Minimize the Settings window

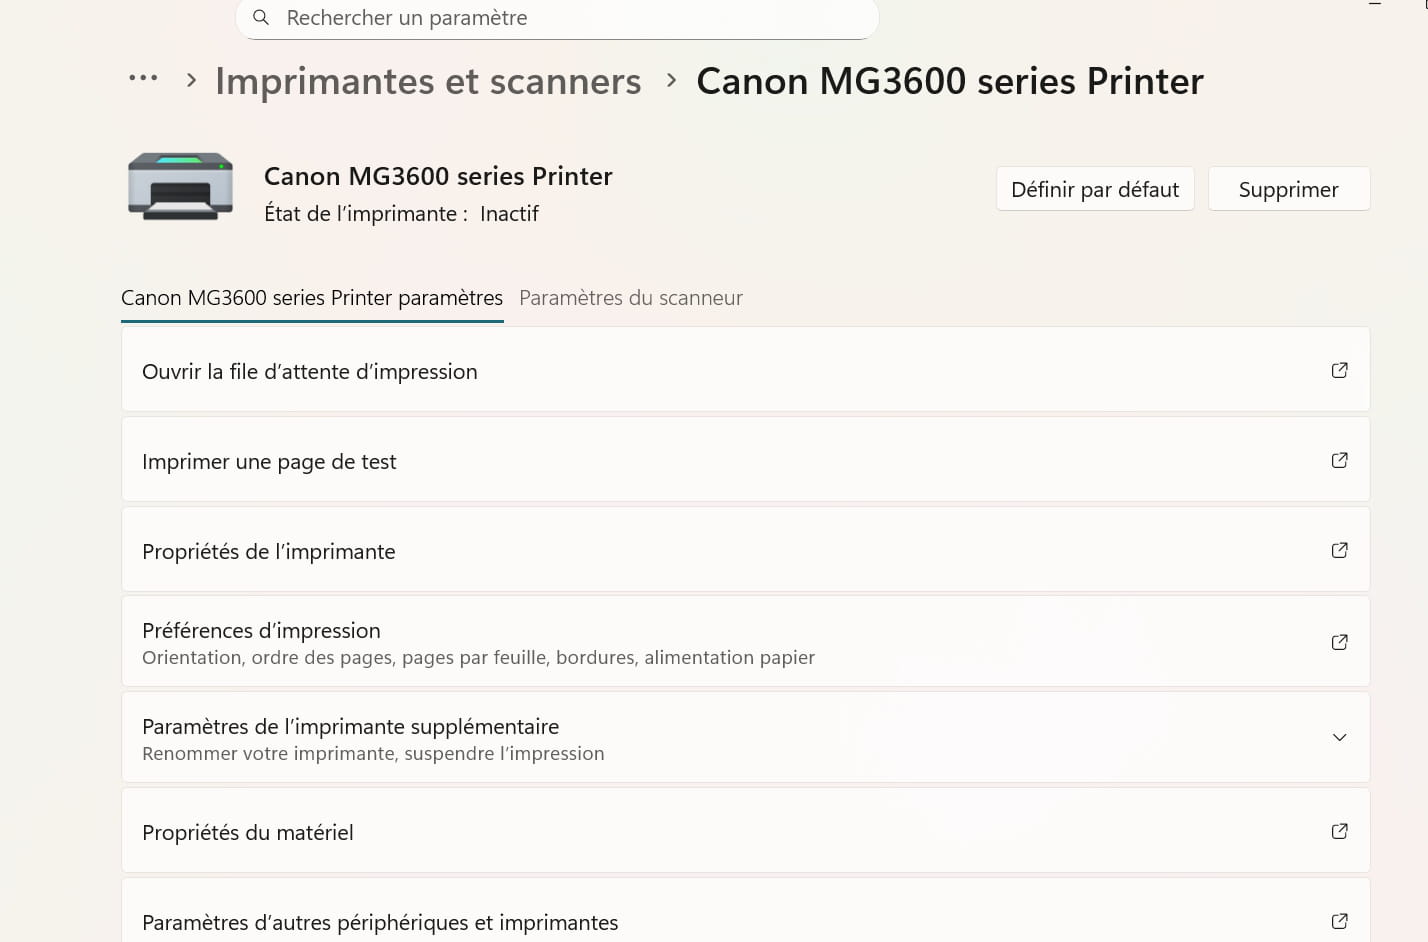tap(1375, 5)
